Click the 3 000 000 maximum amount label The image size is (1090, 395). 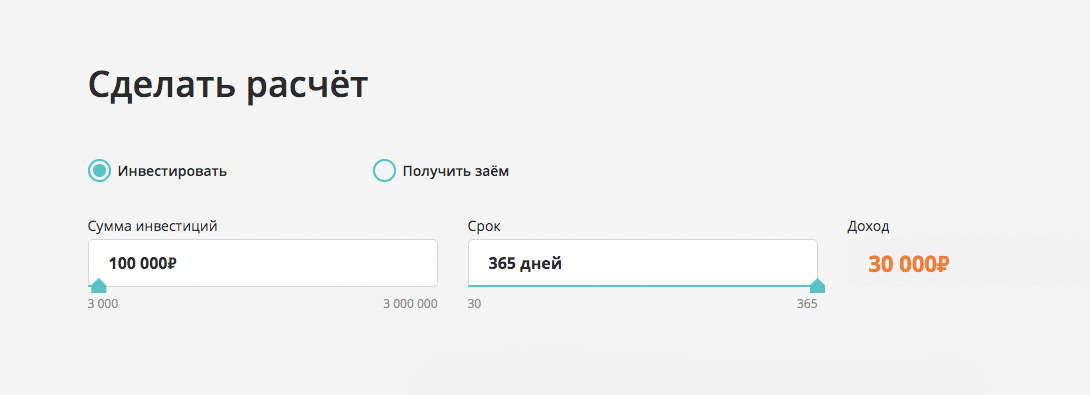[411, 304]
